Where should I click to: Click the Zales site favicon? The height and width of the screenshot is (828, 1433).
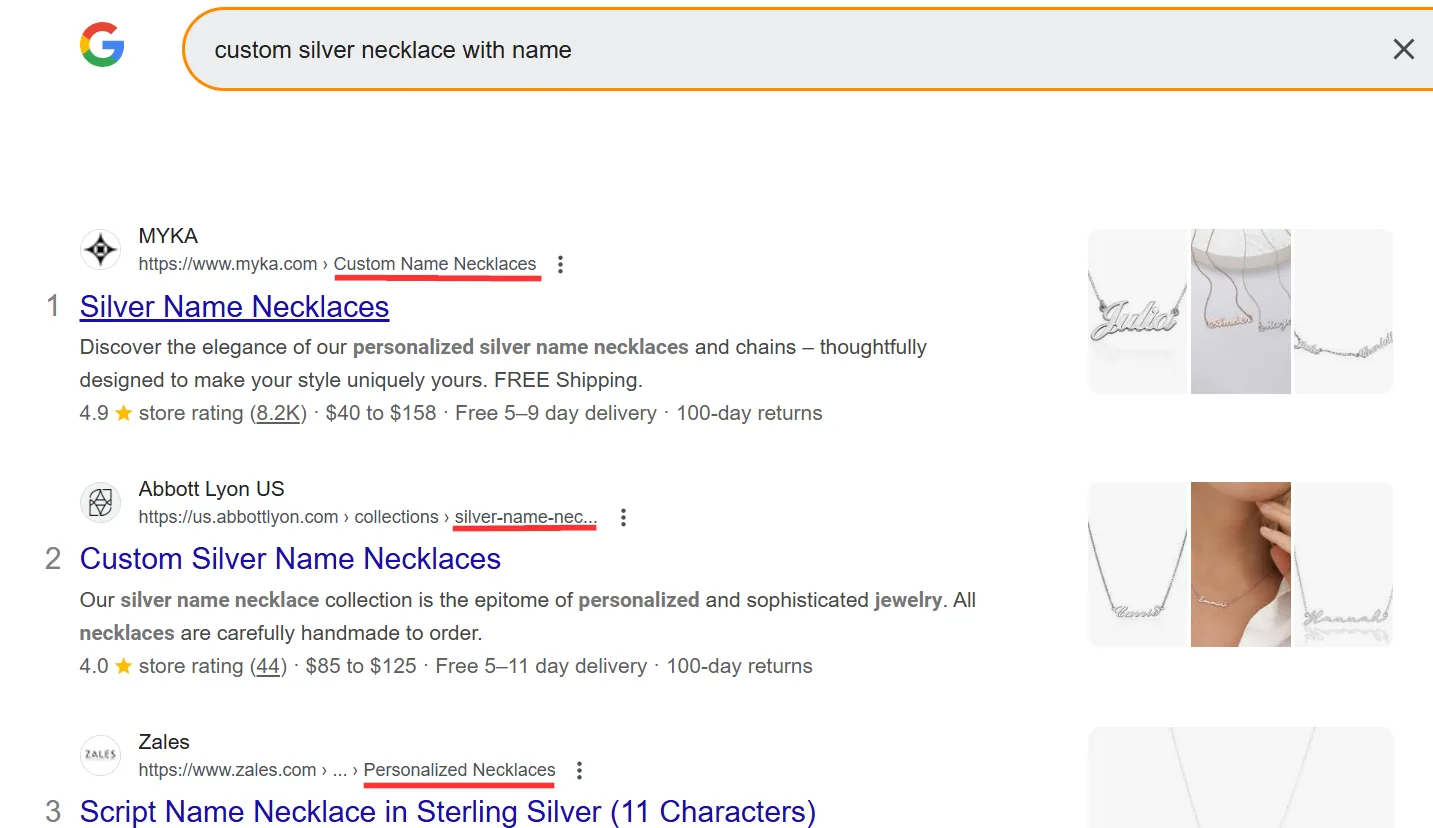[x=100, y=755]
